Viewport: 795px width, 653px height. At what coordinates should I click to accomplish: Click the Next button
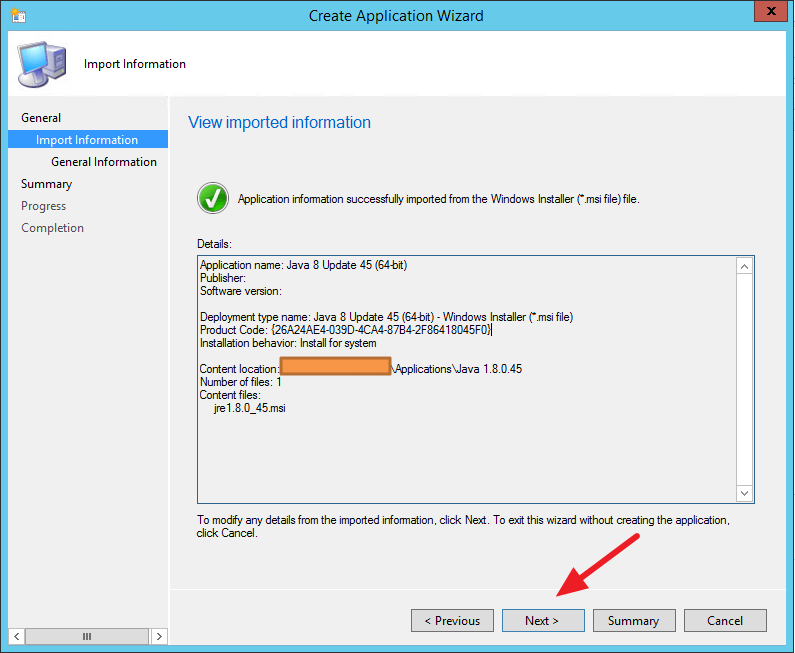543,621
